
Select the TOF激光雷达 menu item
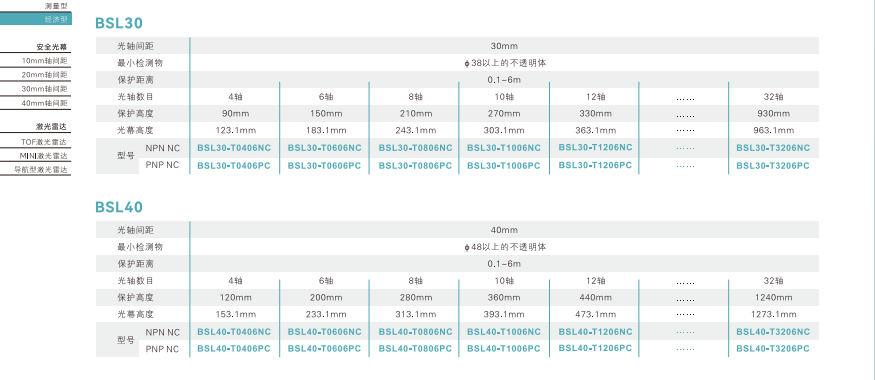(45, 142)
